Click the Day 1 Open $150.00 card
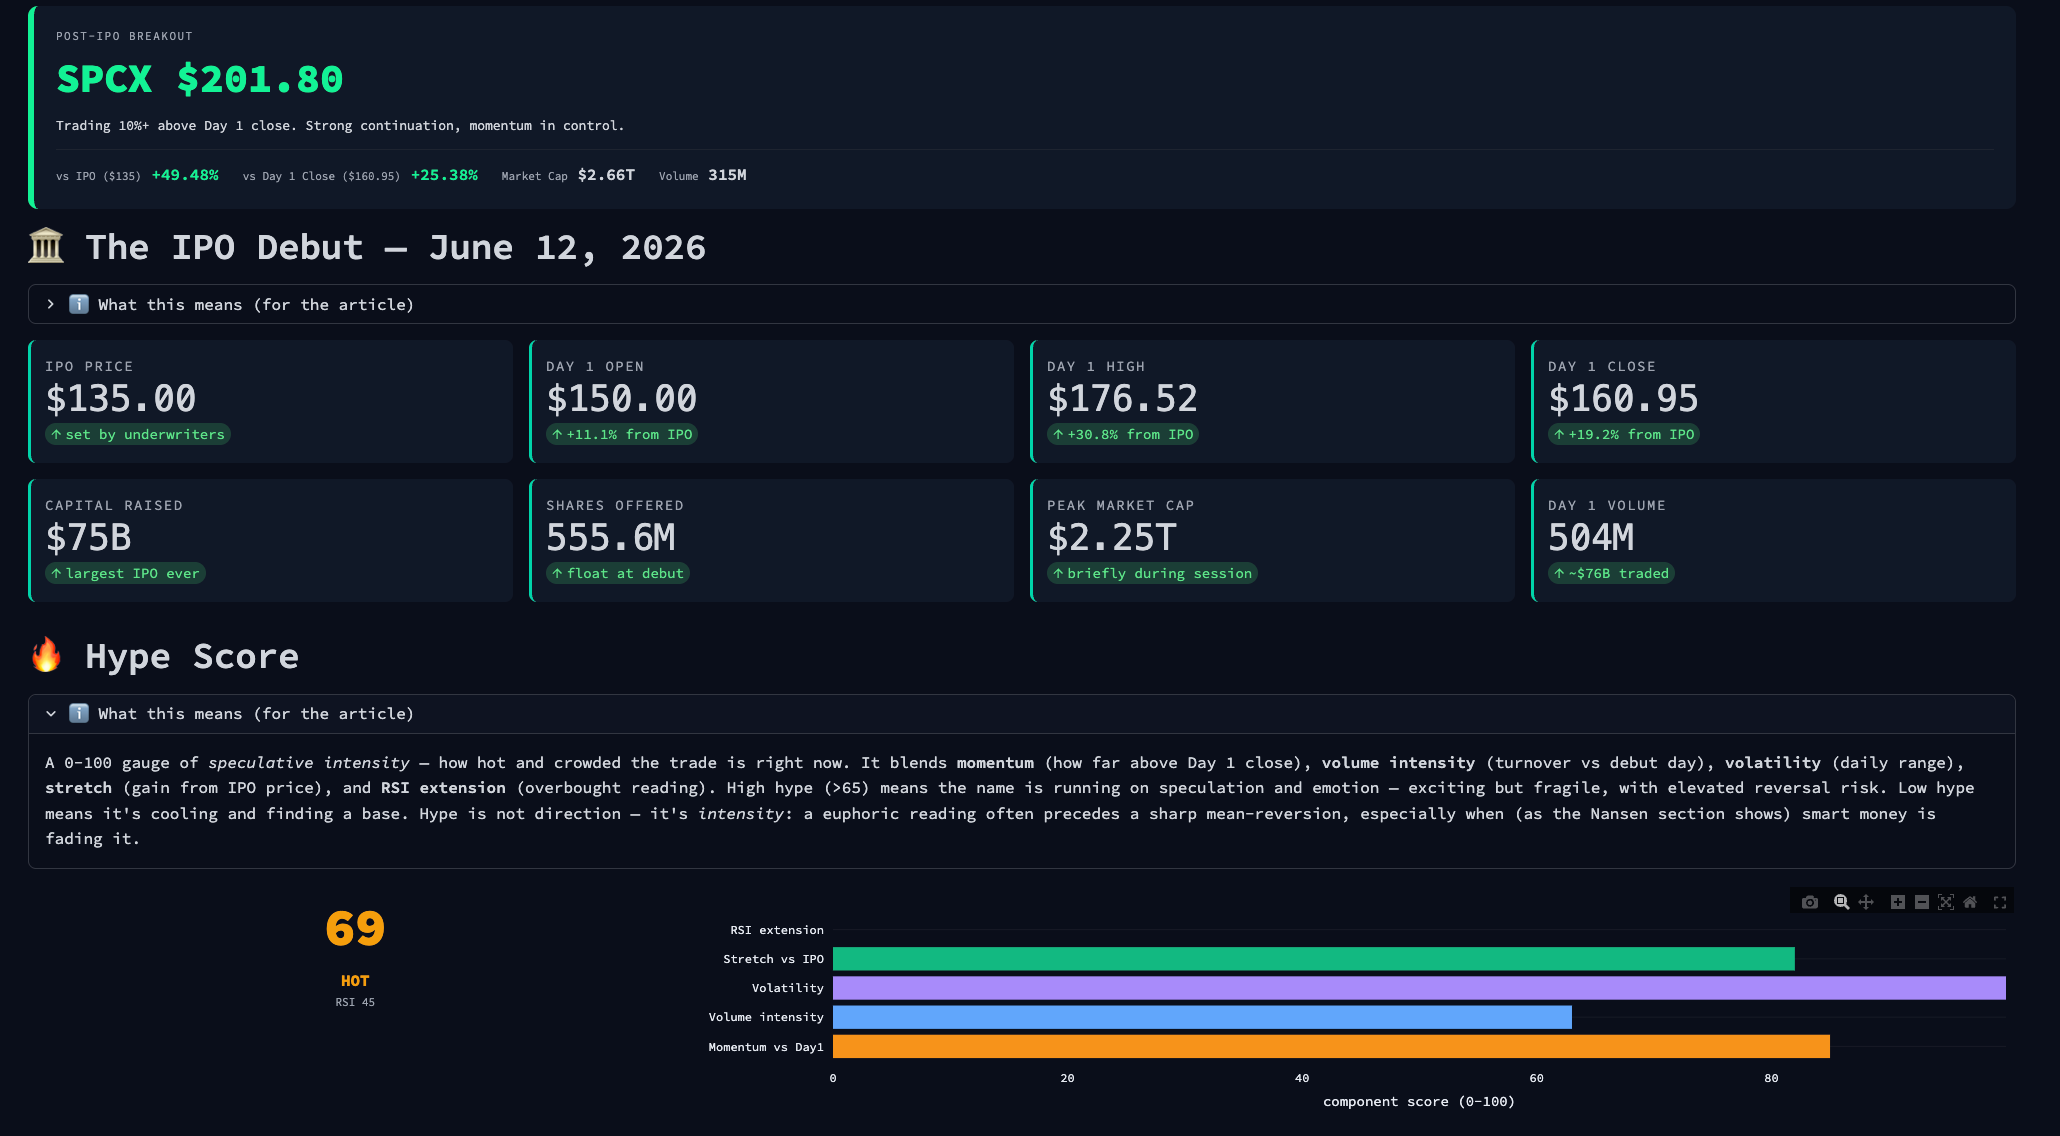The width and height of the screenshot is (2060, 1136). coord(772,401)
